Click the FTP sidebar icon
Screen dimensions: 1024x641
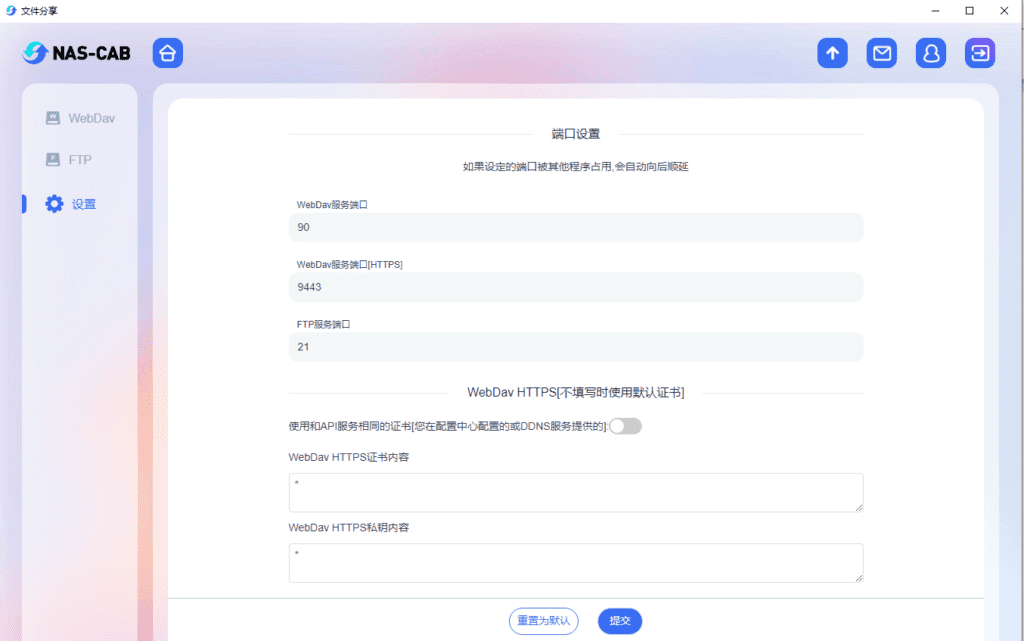(53, 160)
